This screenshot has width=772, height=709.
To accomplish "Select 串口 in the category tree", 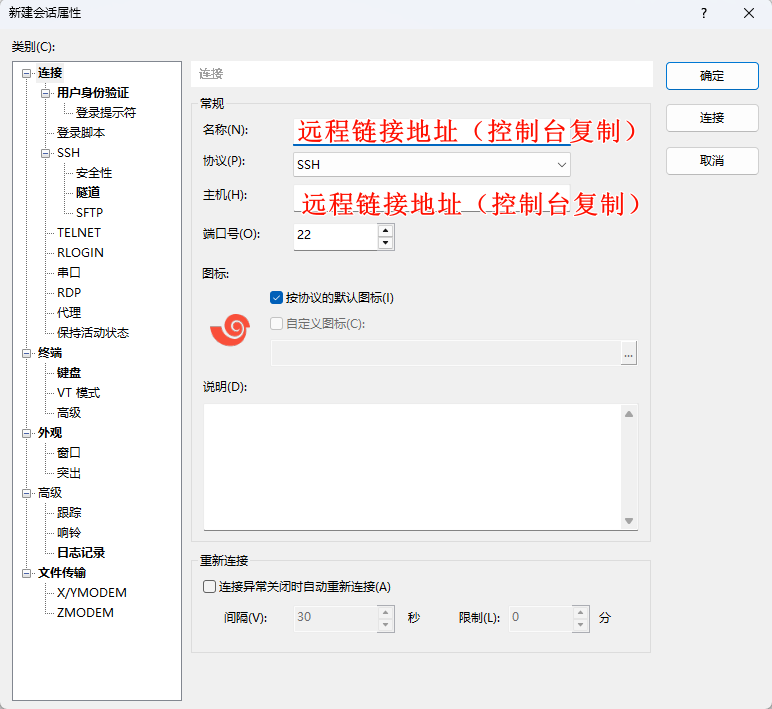I will 68,272.
